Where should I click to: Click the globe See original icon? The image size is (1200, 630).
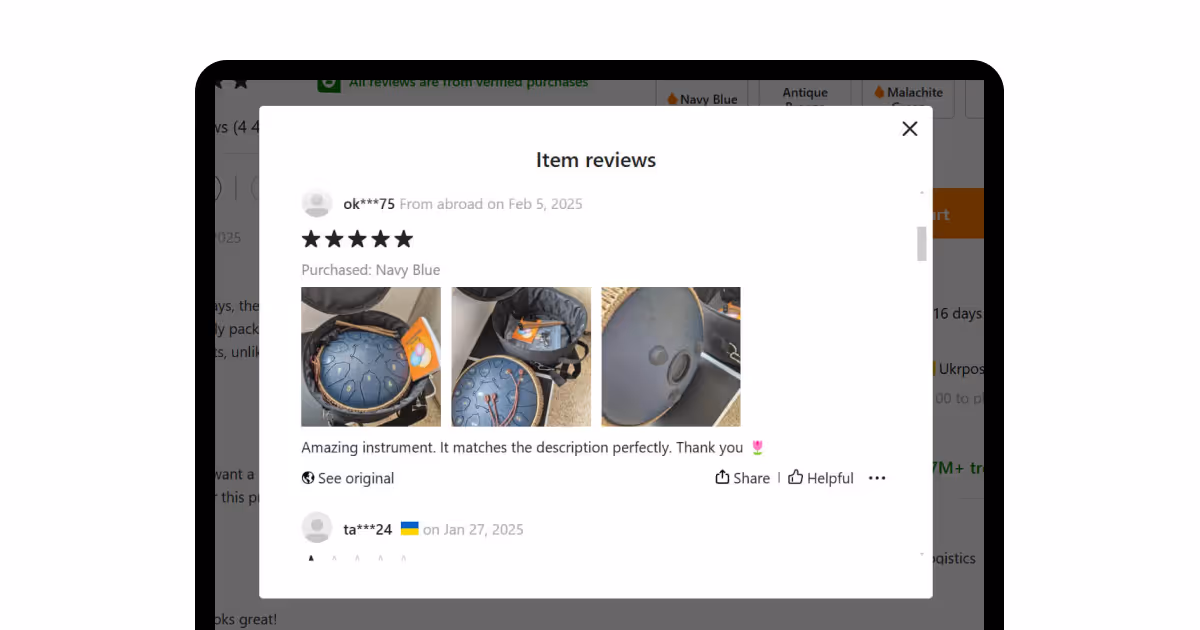click(x=308, y=478)
